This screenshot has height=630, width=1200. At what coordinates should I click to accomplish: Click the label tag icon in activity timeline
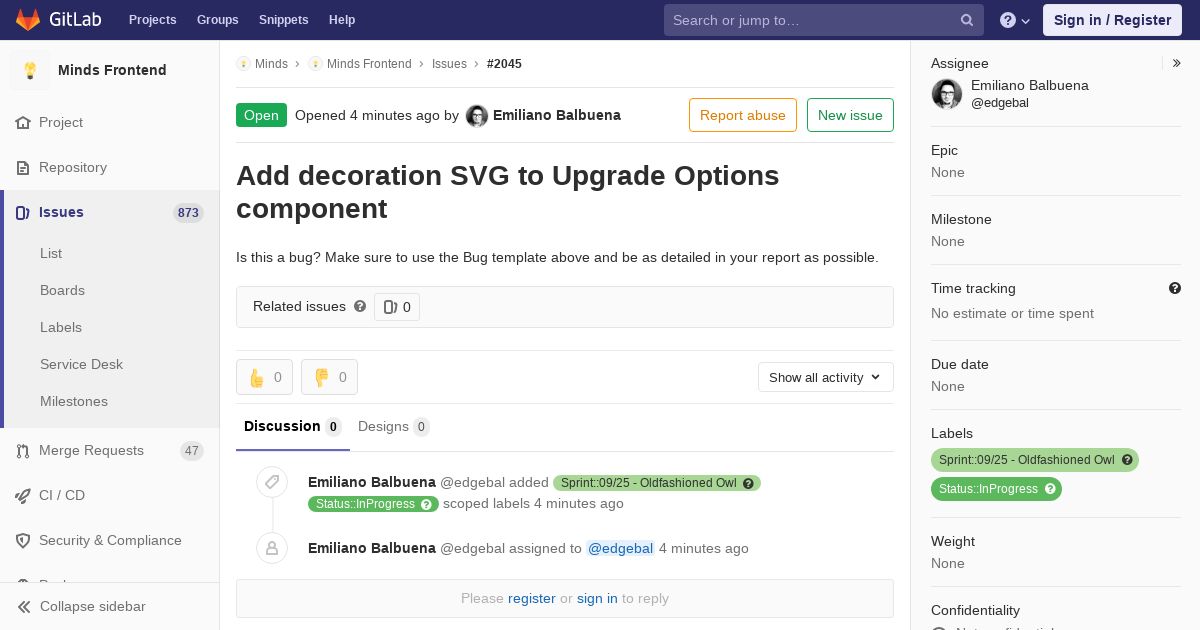click(x=272, y=483)
